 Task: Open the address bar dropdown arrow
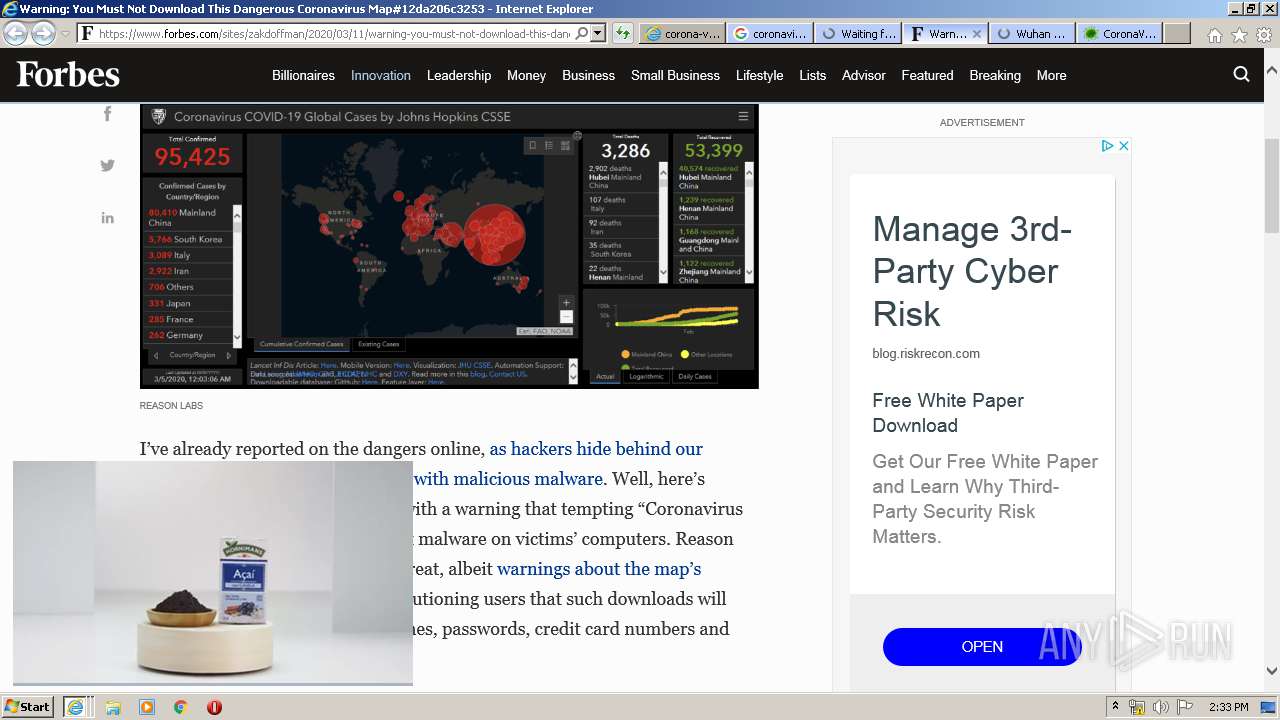coord(597,33)
